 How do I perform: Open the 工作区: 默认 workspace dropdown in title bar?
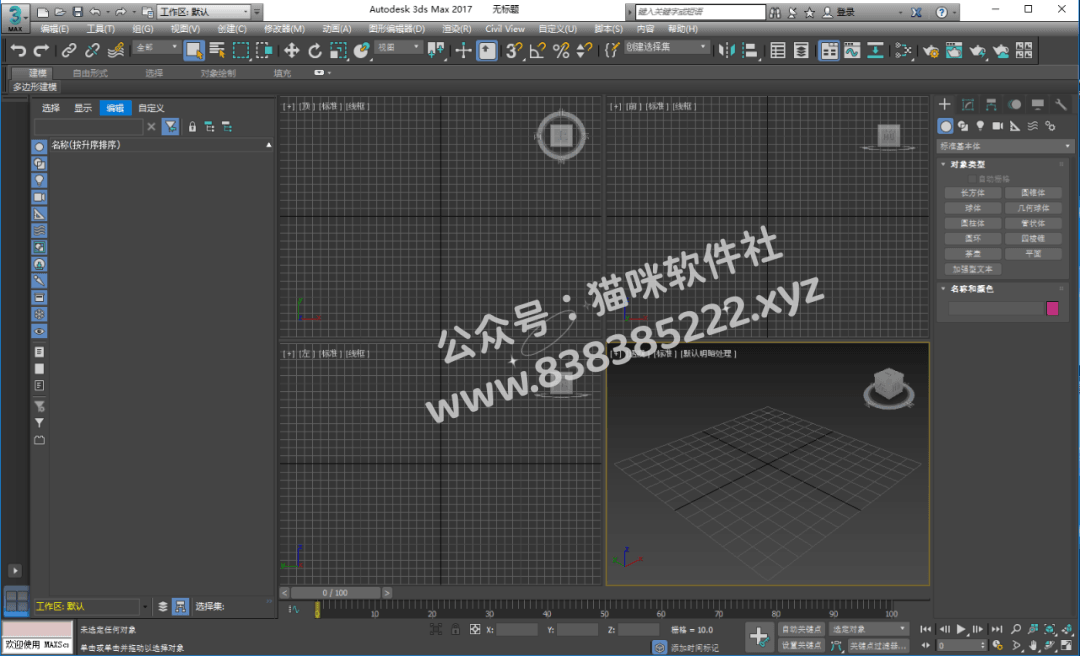point(204,12)
